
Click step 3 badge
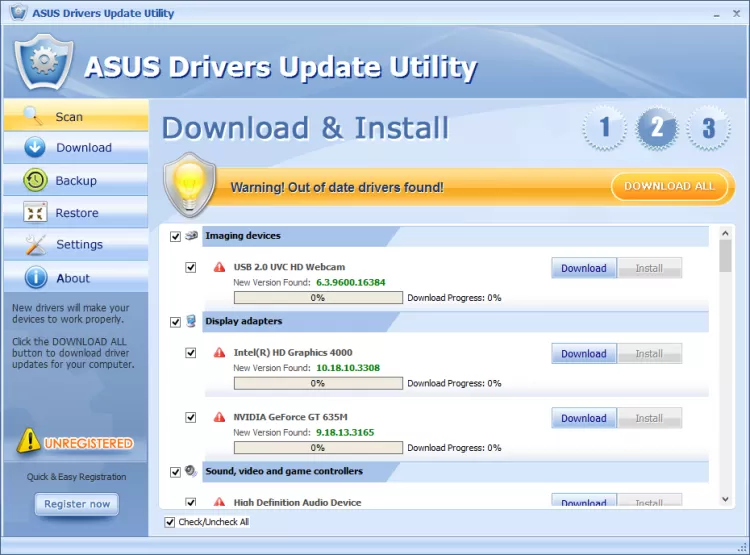[708, 128]
